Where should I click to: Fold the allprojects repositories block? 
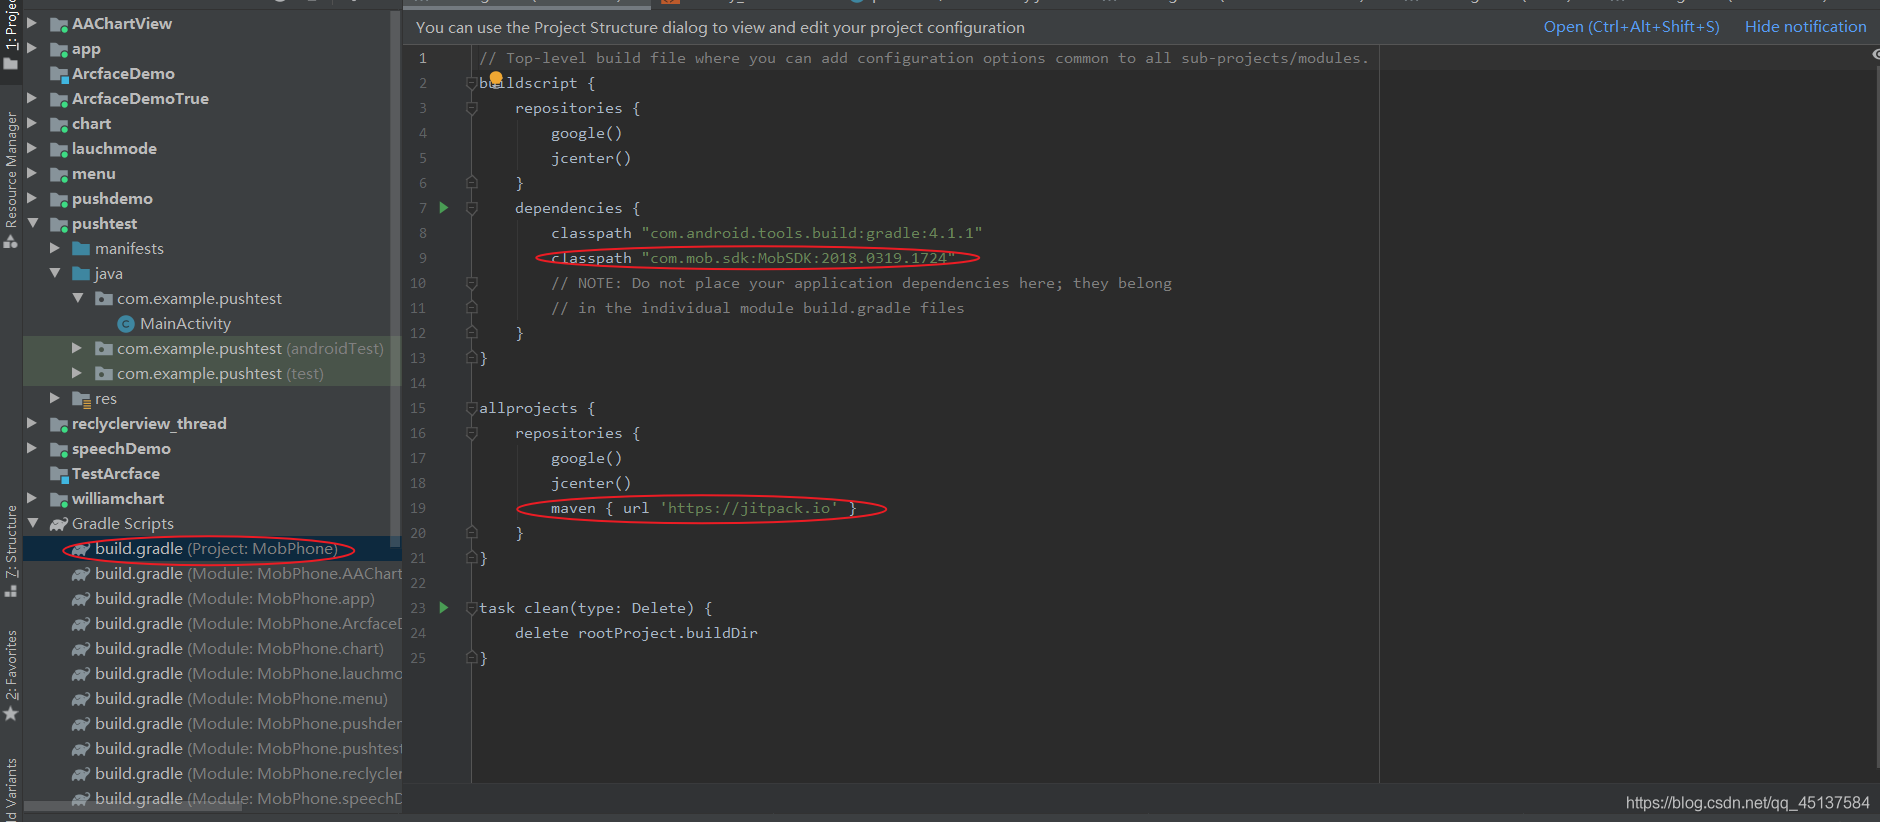[x=472, y=433]
